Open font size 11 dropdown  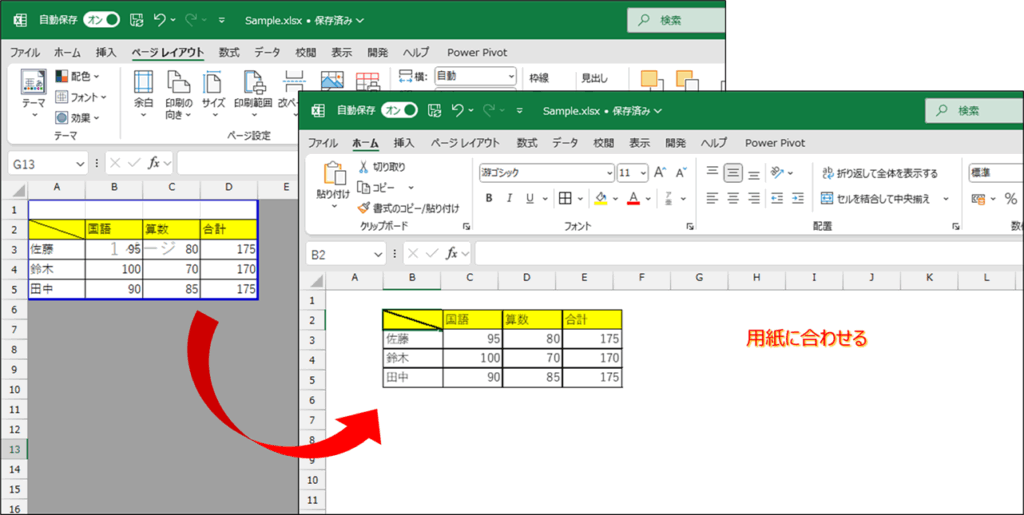click(x=643, y=173)
